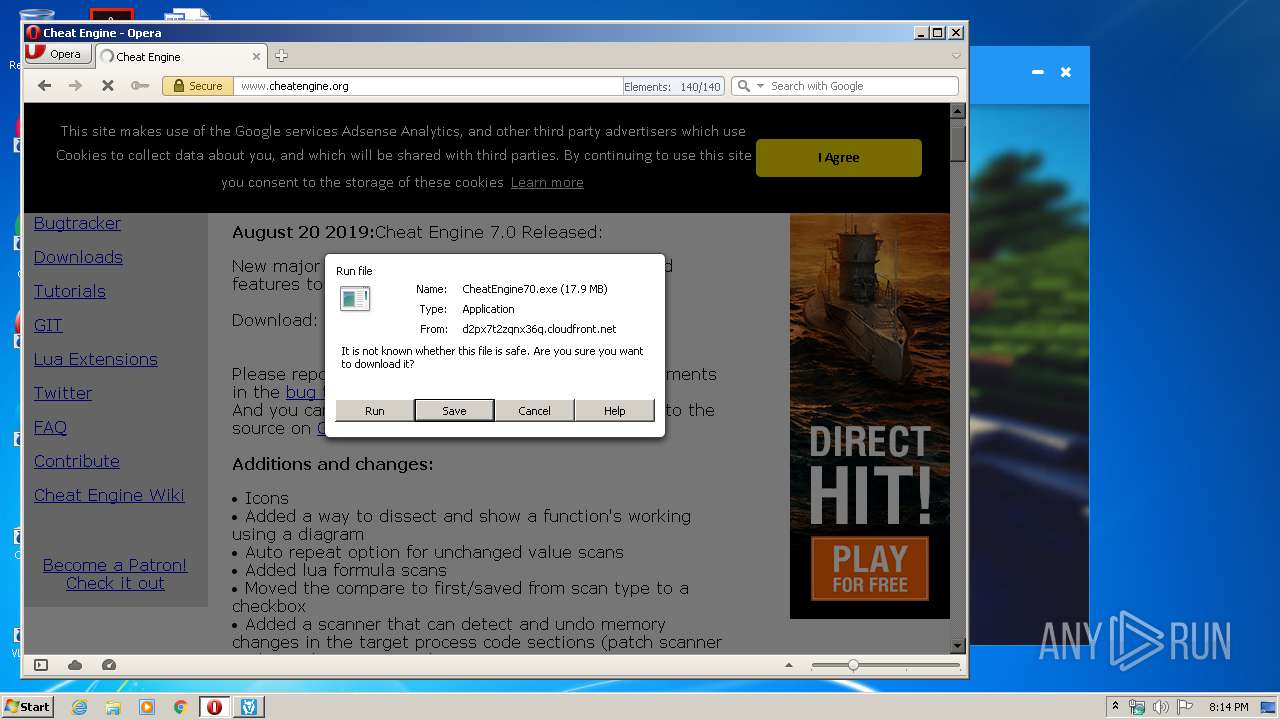Open closed tabs dropdown at tab bar end
Viewport: 1280px width, 720px height.
(x=956, y=56)
